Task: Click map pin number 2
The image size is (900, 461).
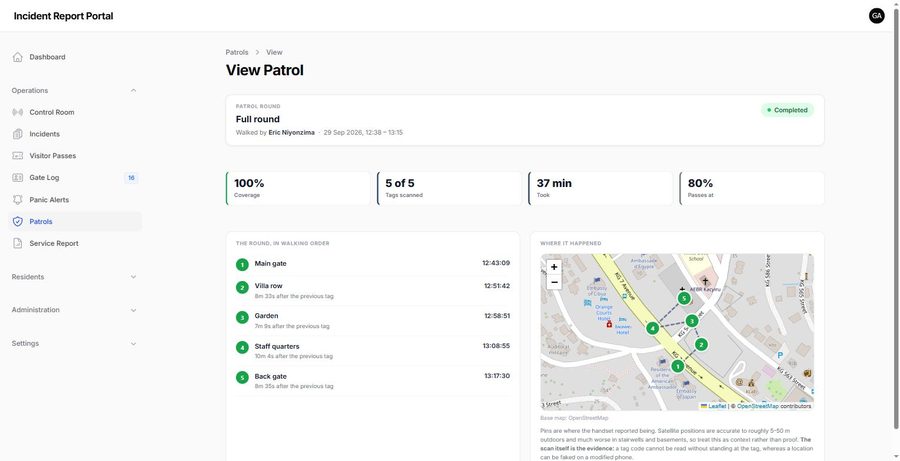Action: 701,344
